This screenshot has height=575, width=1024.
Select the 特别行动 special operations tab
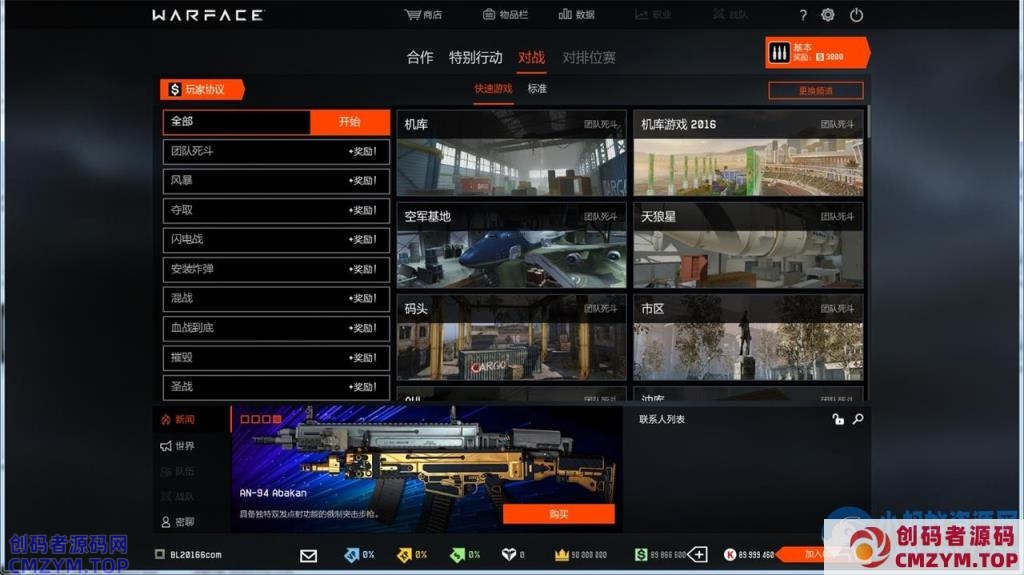pos(476,57)
